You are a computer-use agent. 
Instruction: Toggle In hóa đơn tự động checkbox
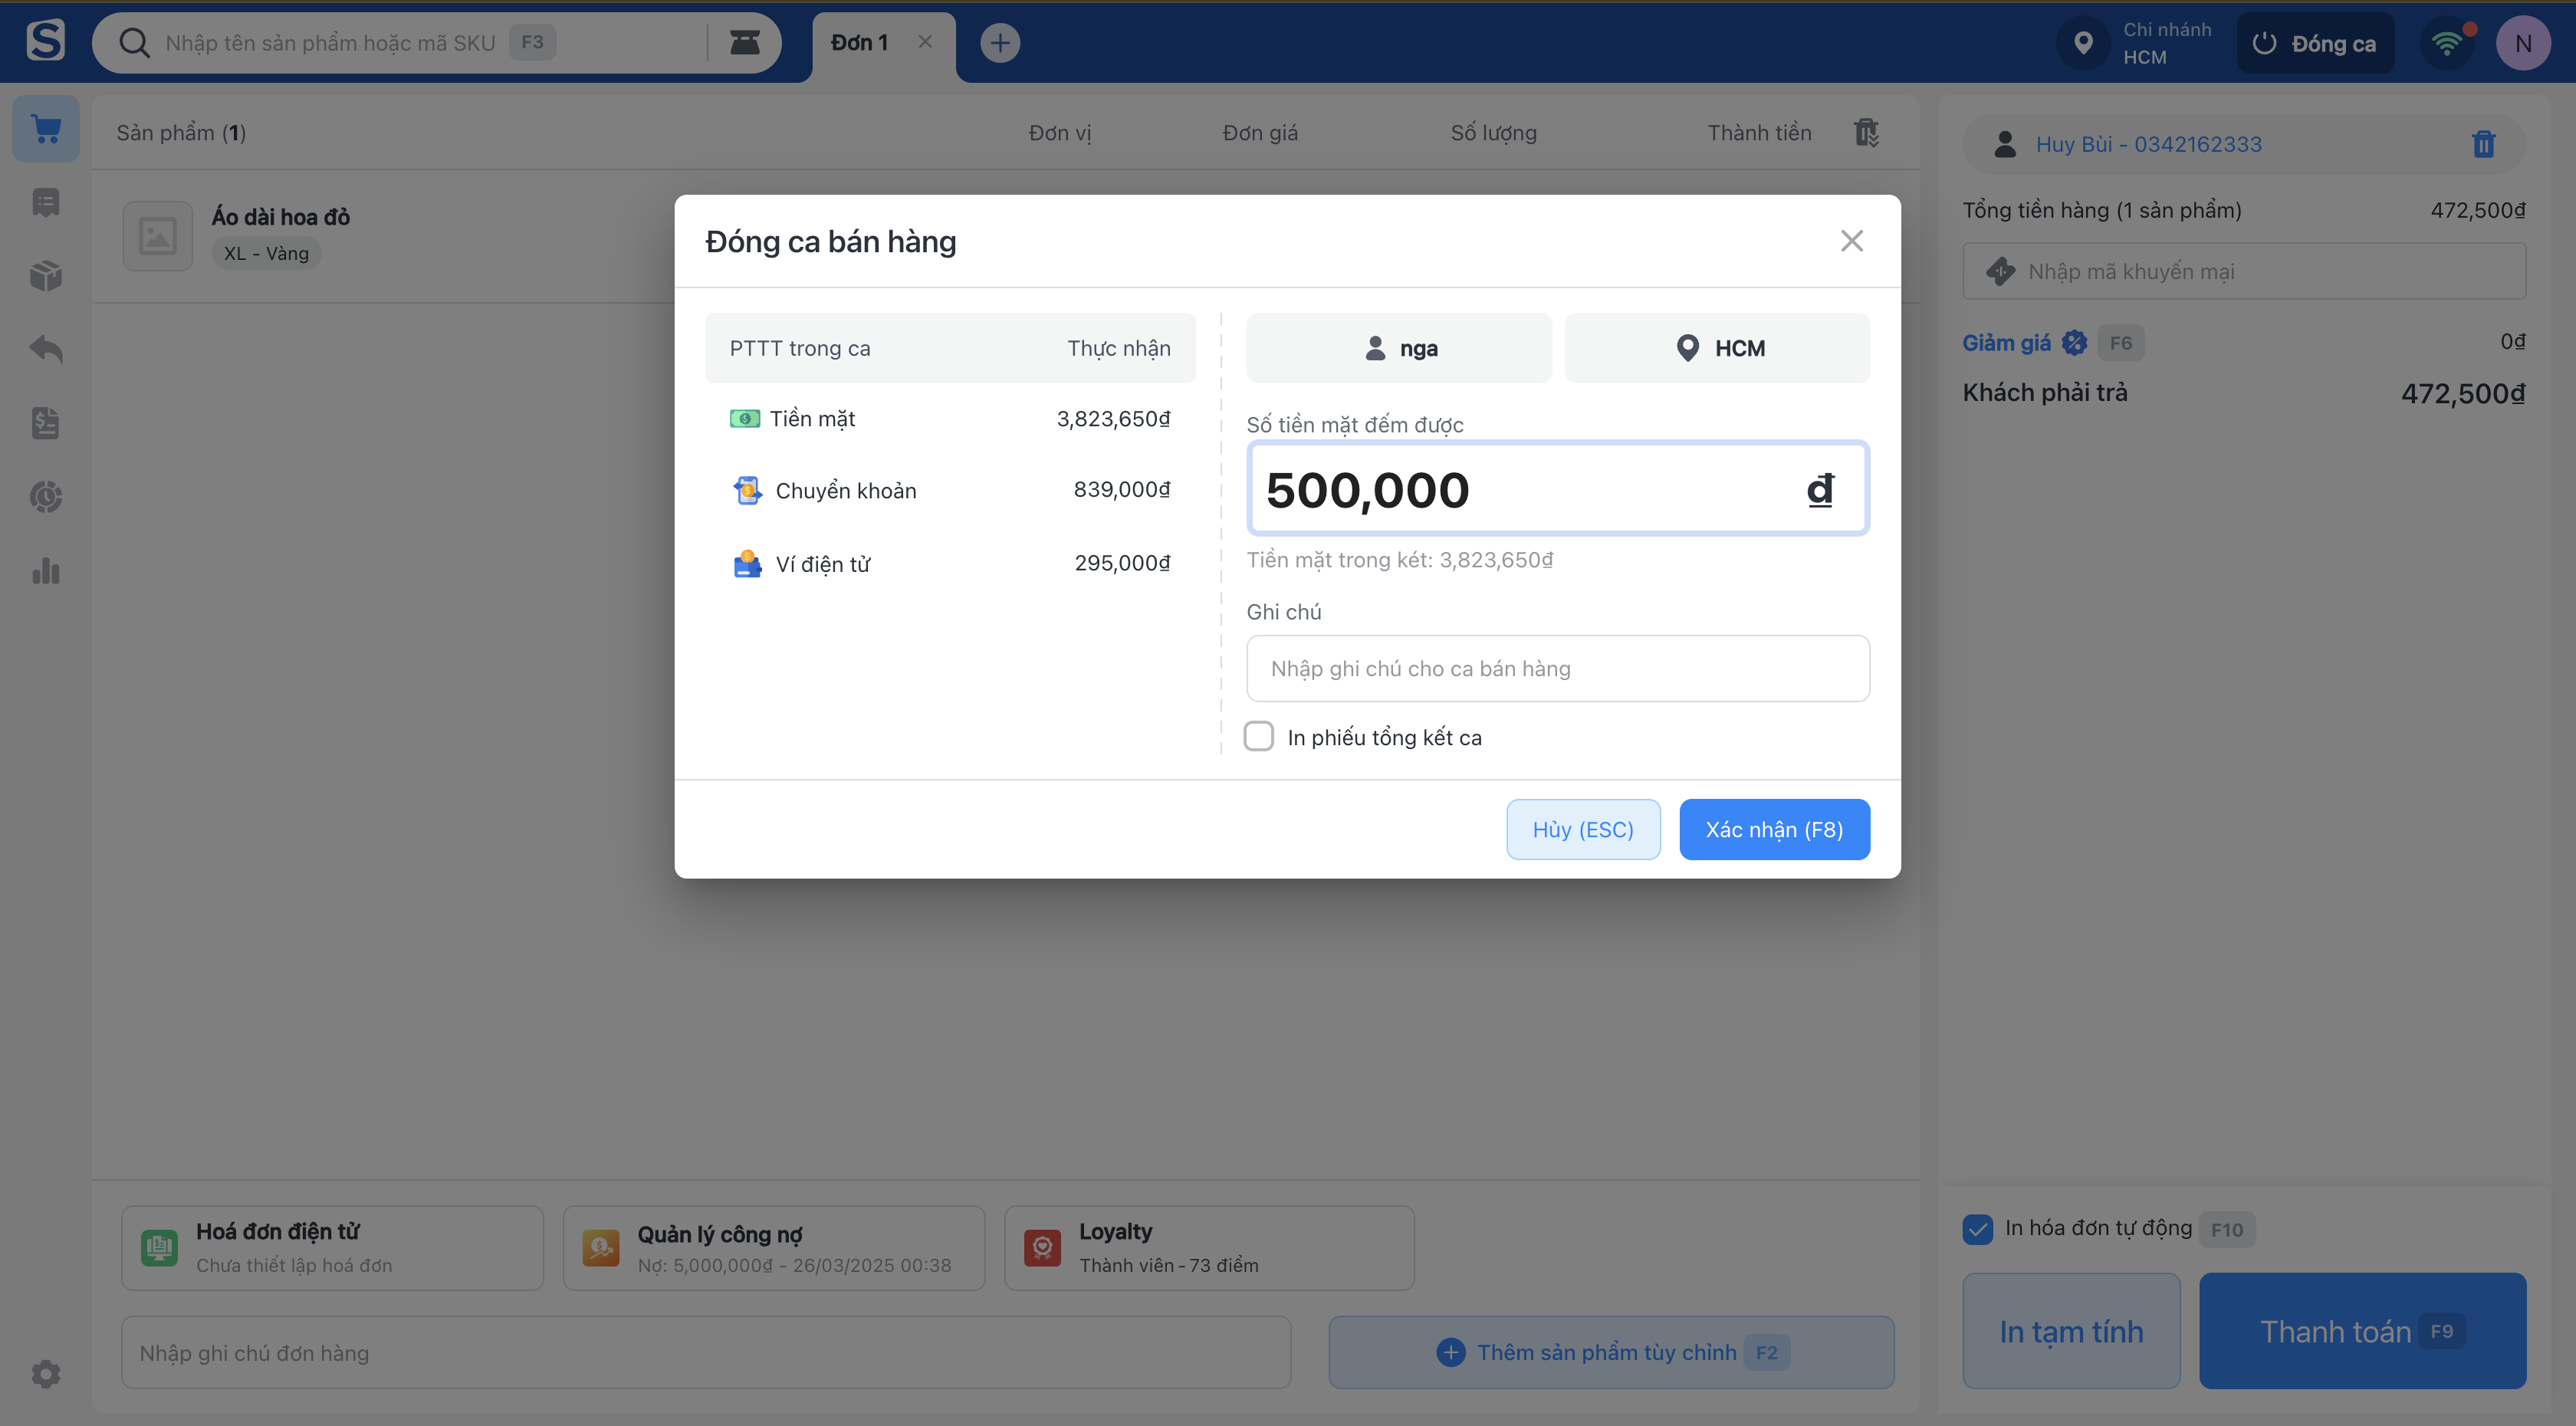tap(1977, 1229)
